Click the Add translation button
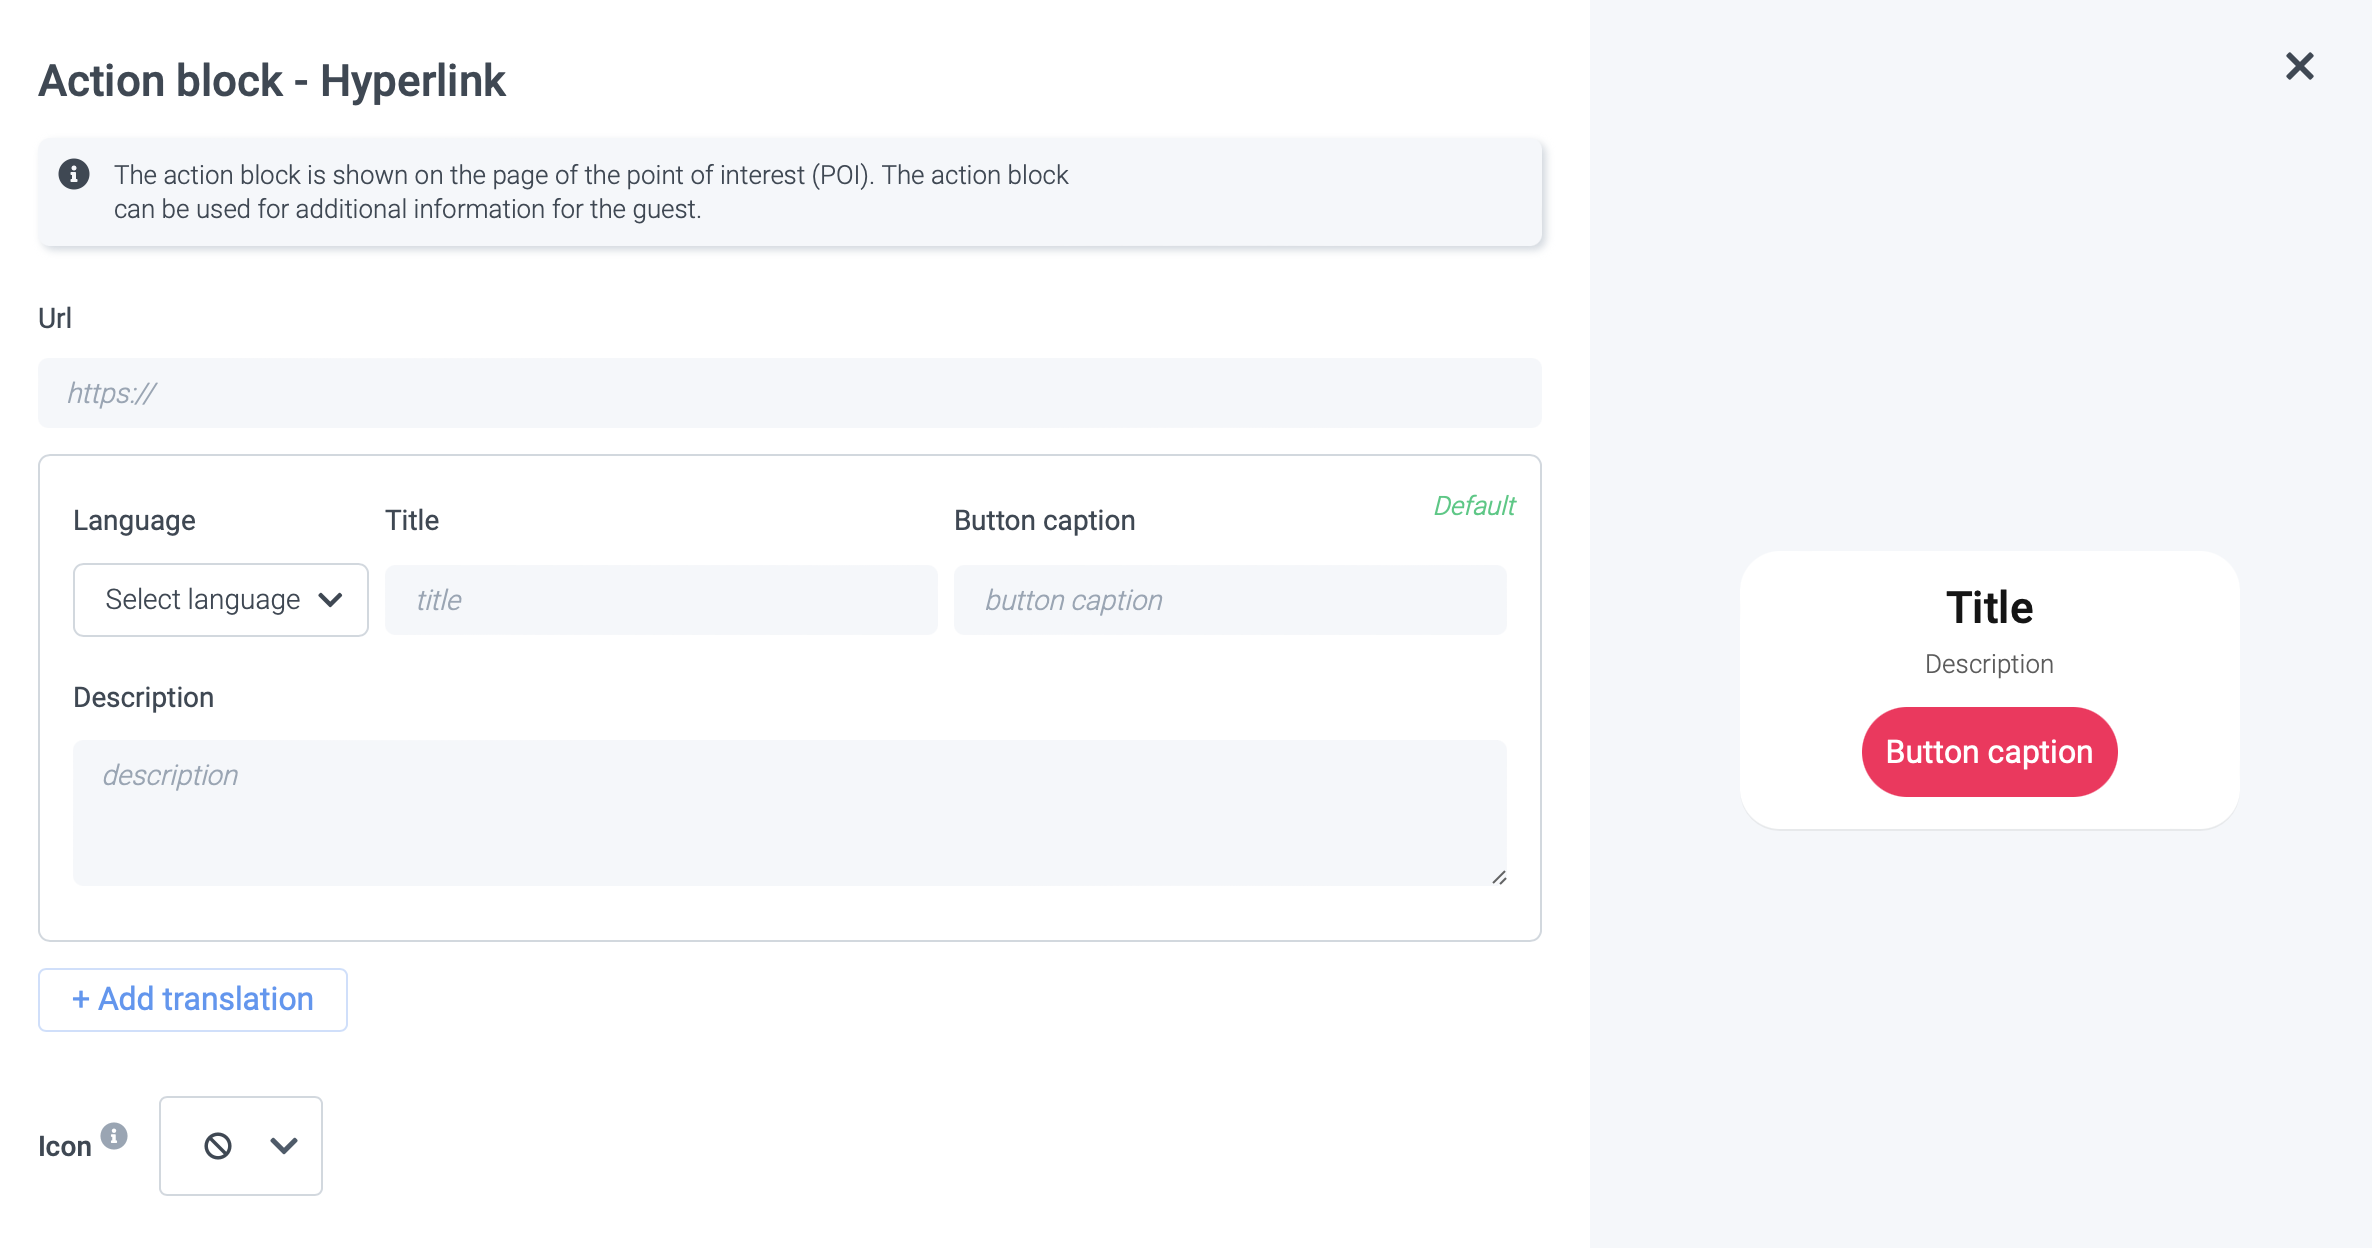This screenshot has height=1248, width=2372. click(x=193, y=1000)
